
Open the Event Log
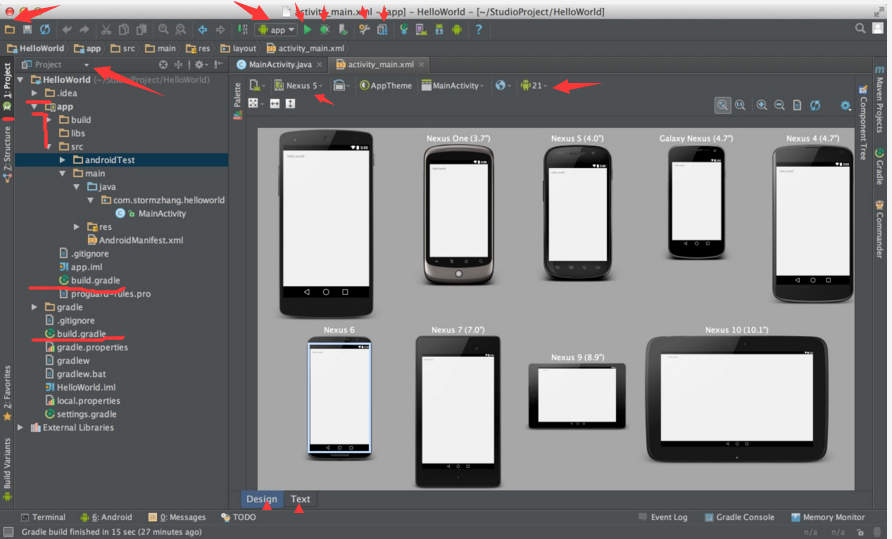(x=663, y=517)
